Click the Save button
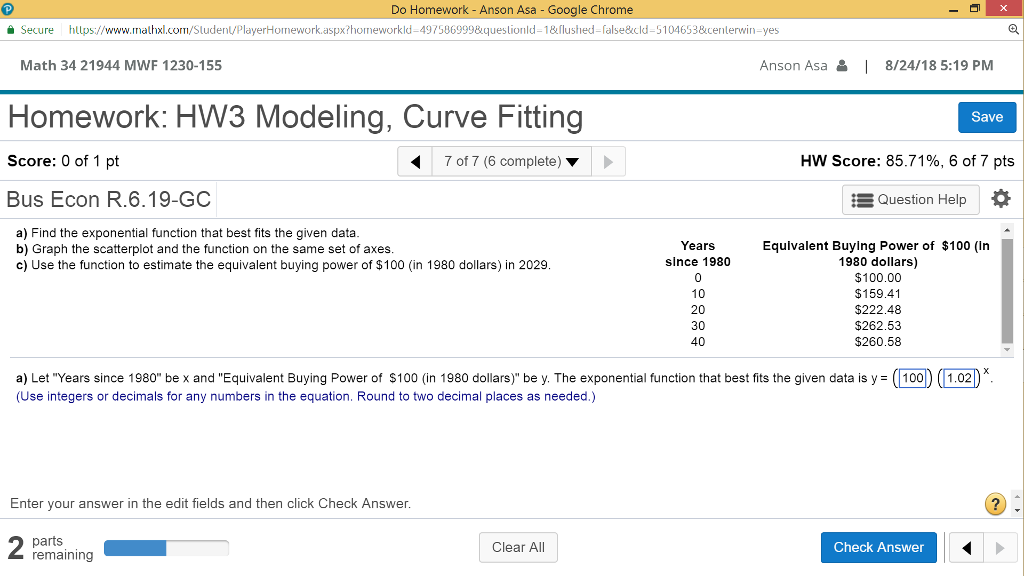This screenshot has height=576, width=1024. (987, 117)
